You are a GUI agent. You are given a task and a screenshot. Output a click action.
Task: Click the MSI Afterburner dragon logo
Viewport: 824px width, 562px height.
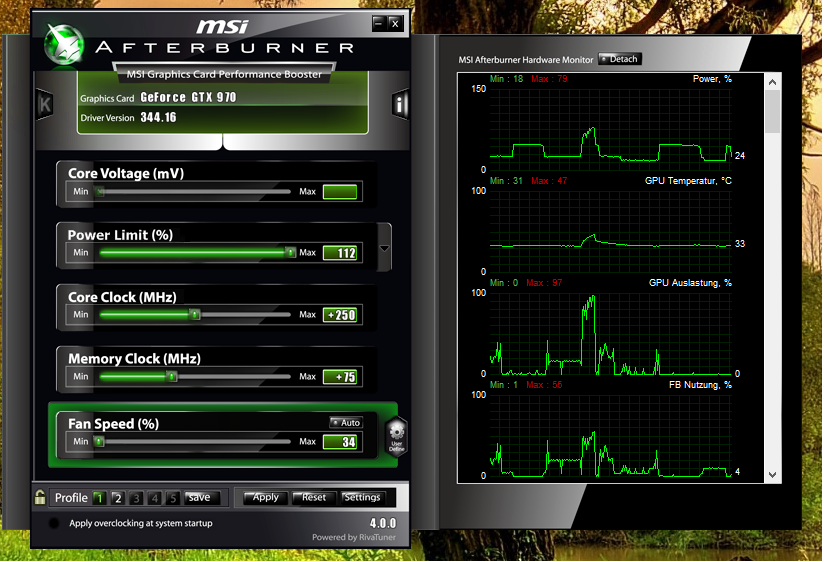(x=64, y=46)
